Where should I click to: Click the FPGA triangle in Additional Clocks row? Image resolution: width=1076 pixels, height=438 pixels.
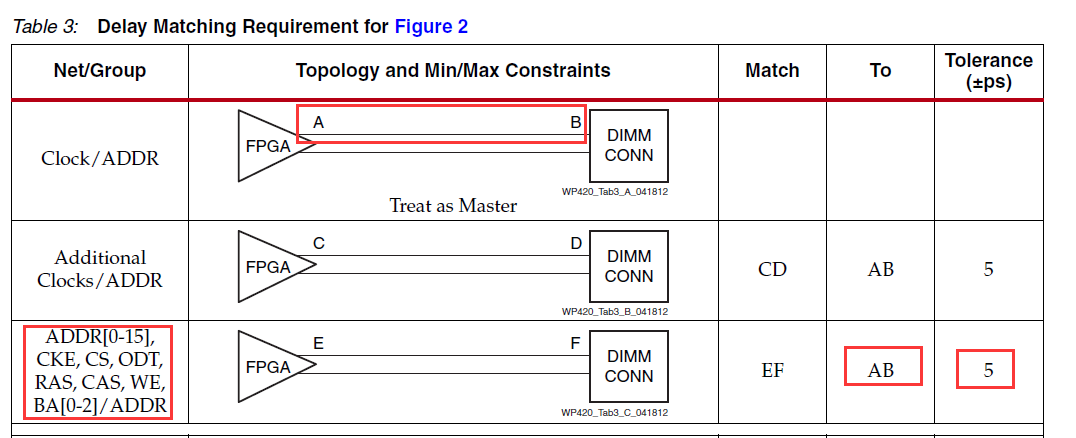(270, 267)
